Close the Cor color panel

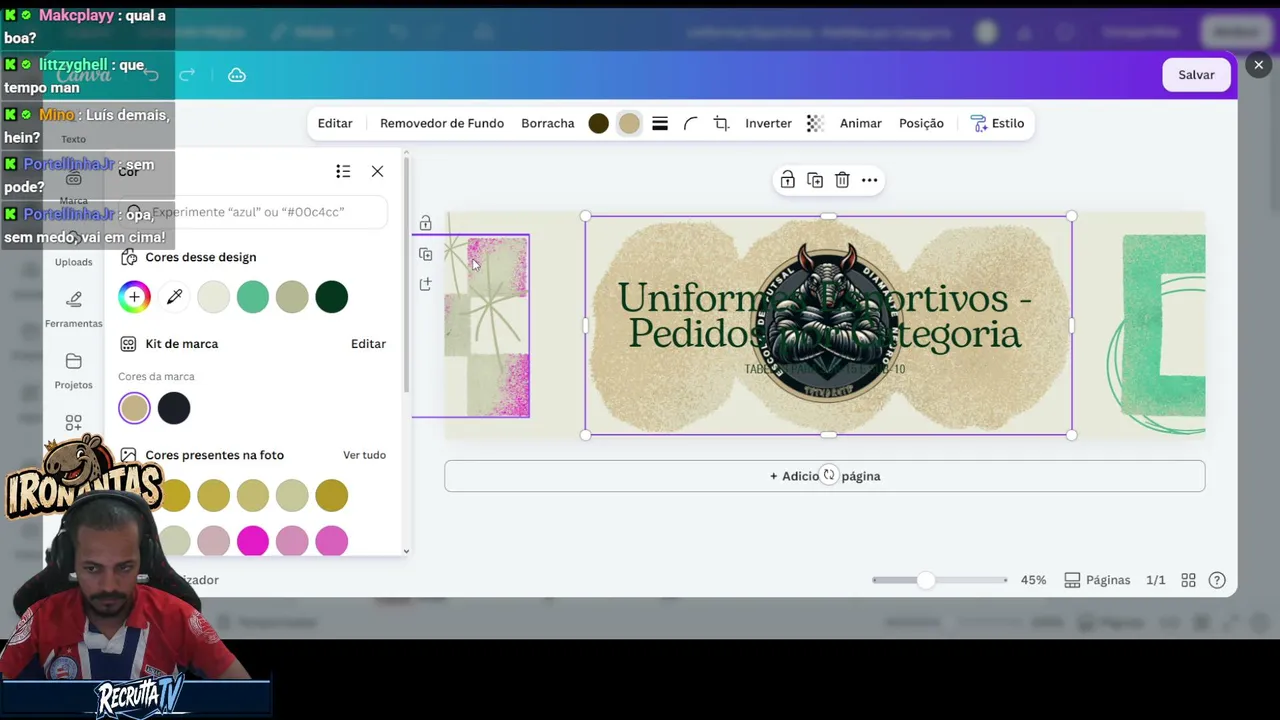pos(377,171)
